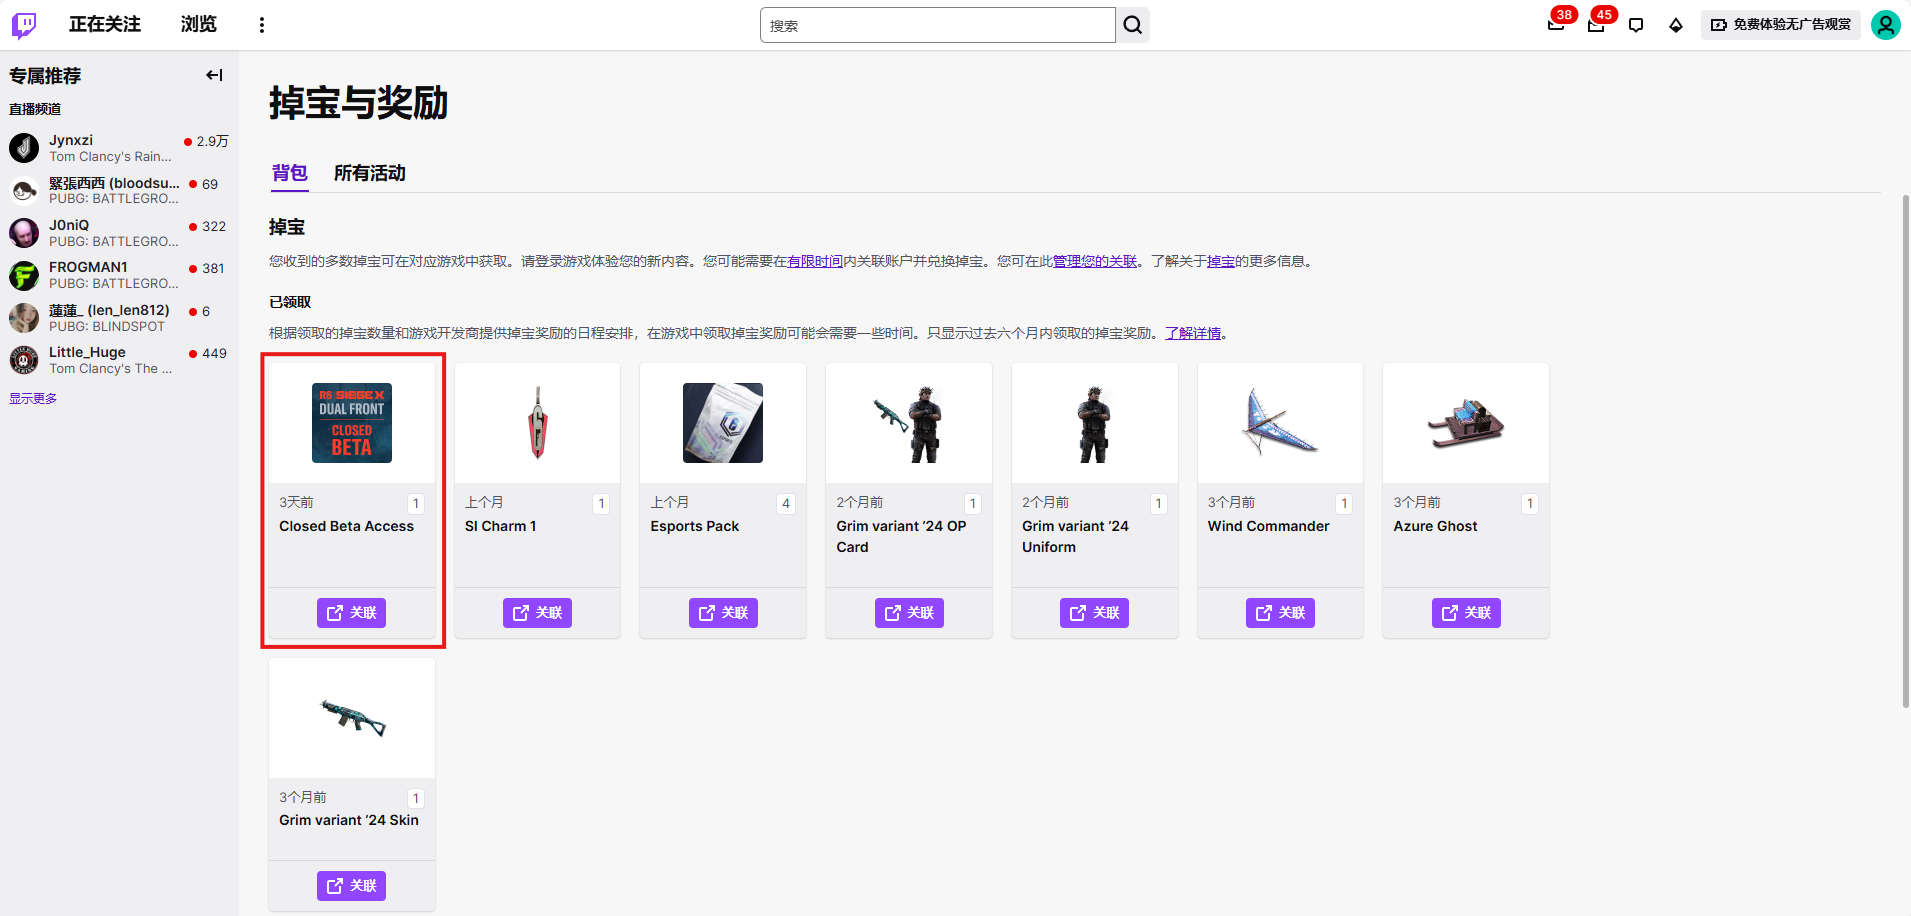This screenshot has height=916, width=1911.
Task: Open FROGMAN1 channel avatar
Action: click(24, 275)
